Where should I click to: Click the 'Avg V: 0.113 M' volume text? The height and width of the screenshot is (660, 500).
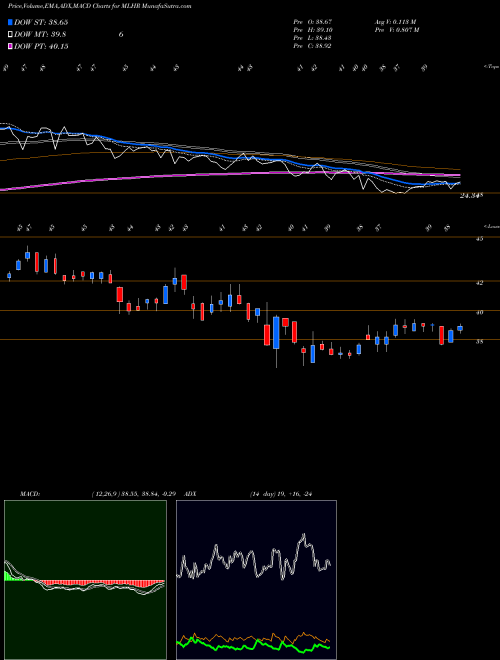coord(395,21)
